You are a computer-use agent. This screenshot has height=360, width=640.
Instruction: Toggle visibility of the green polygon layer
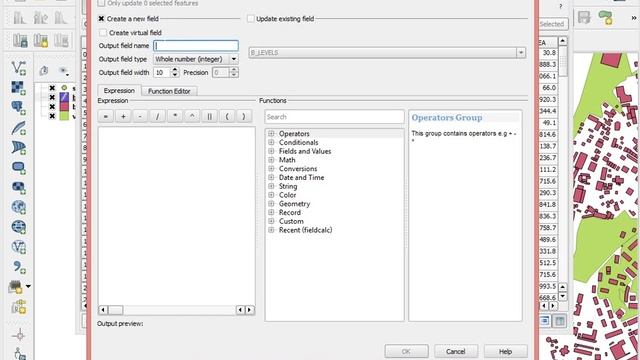coord(52,116)
